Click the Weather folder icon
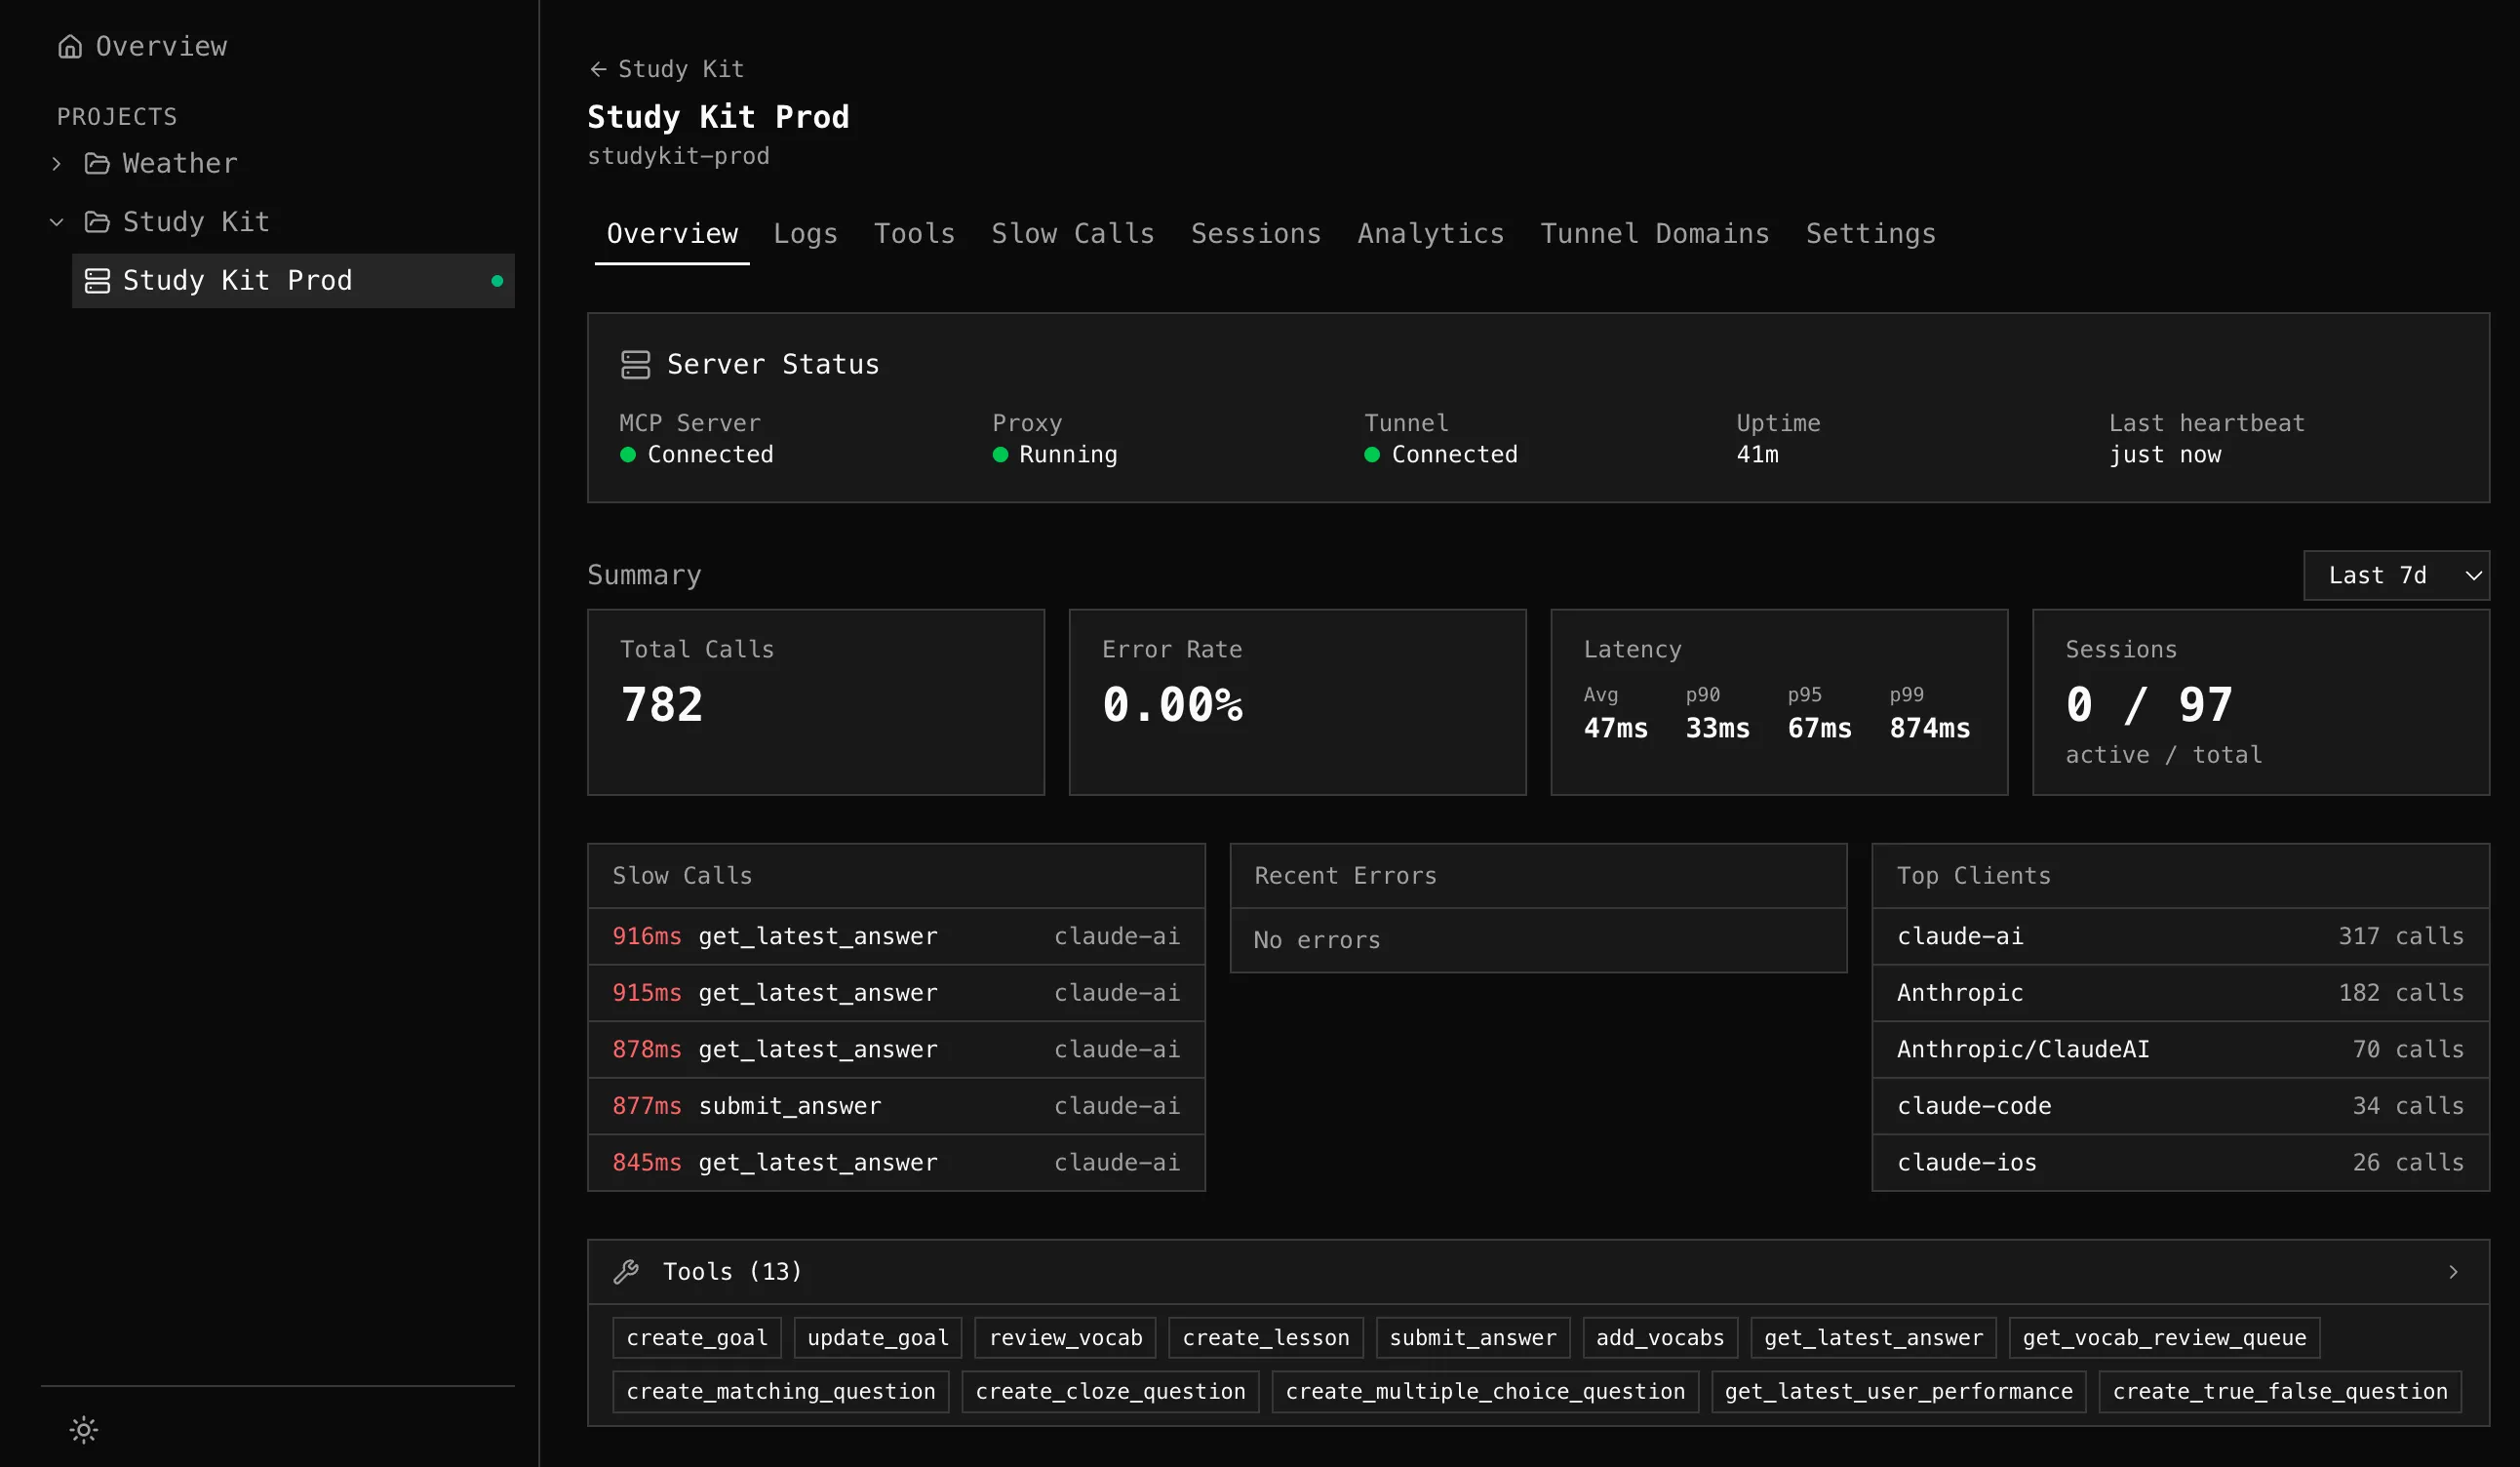The width and height of the screenshot is (2520, 1467). pyautogui.click(x=97, y=163)
